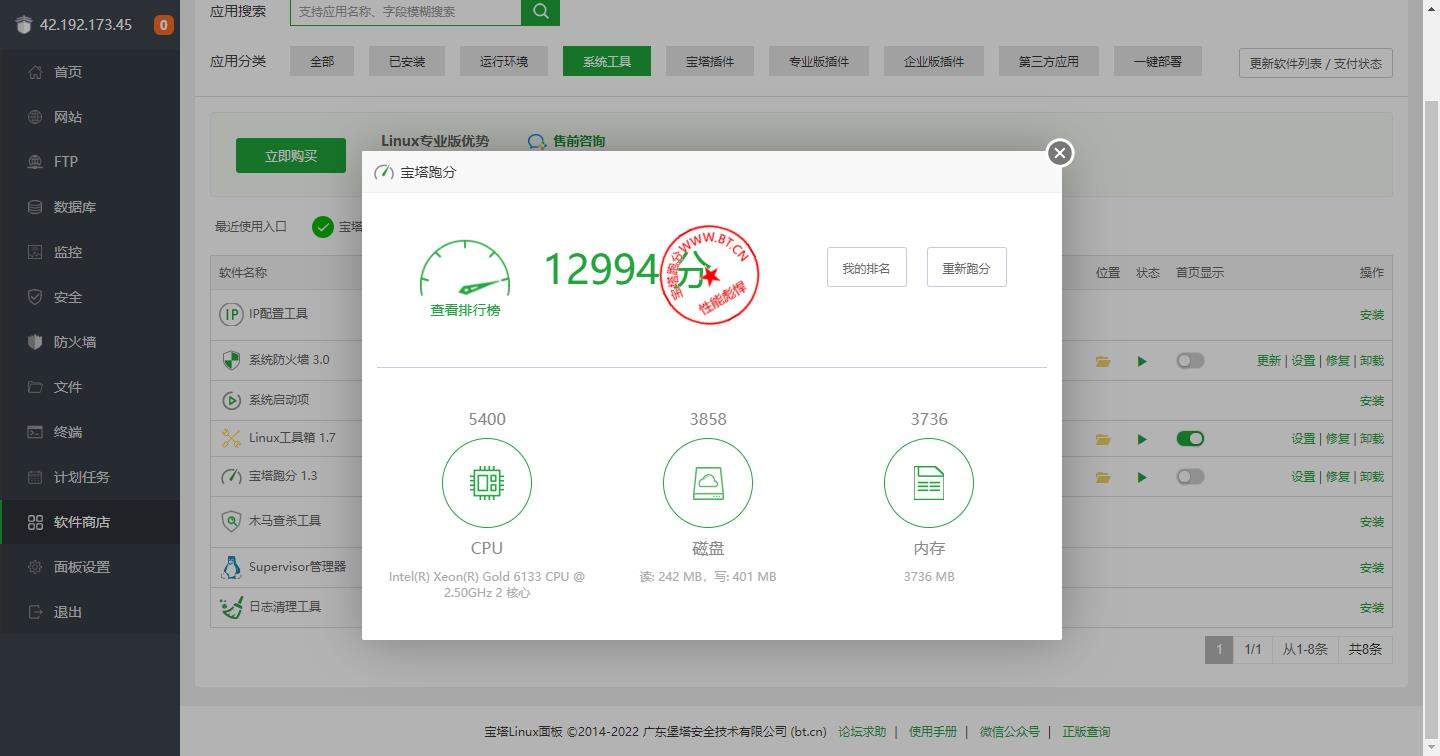Select the 系统工具 category tab
Viewport: 1440px width, 756px height.
[x=607, y=61]
